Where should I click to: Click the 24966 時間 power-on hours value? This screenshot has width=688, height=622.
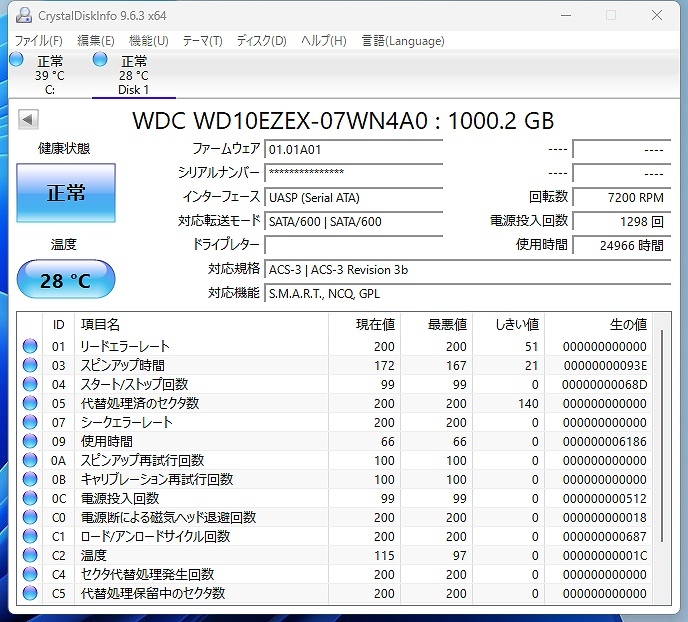click(622, 245)
